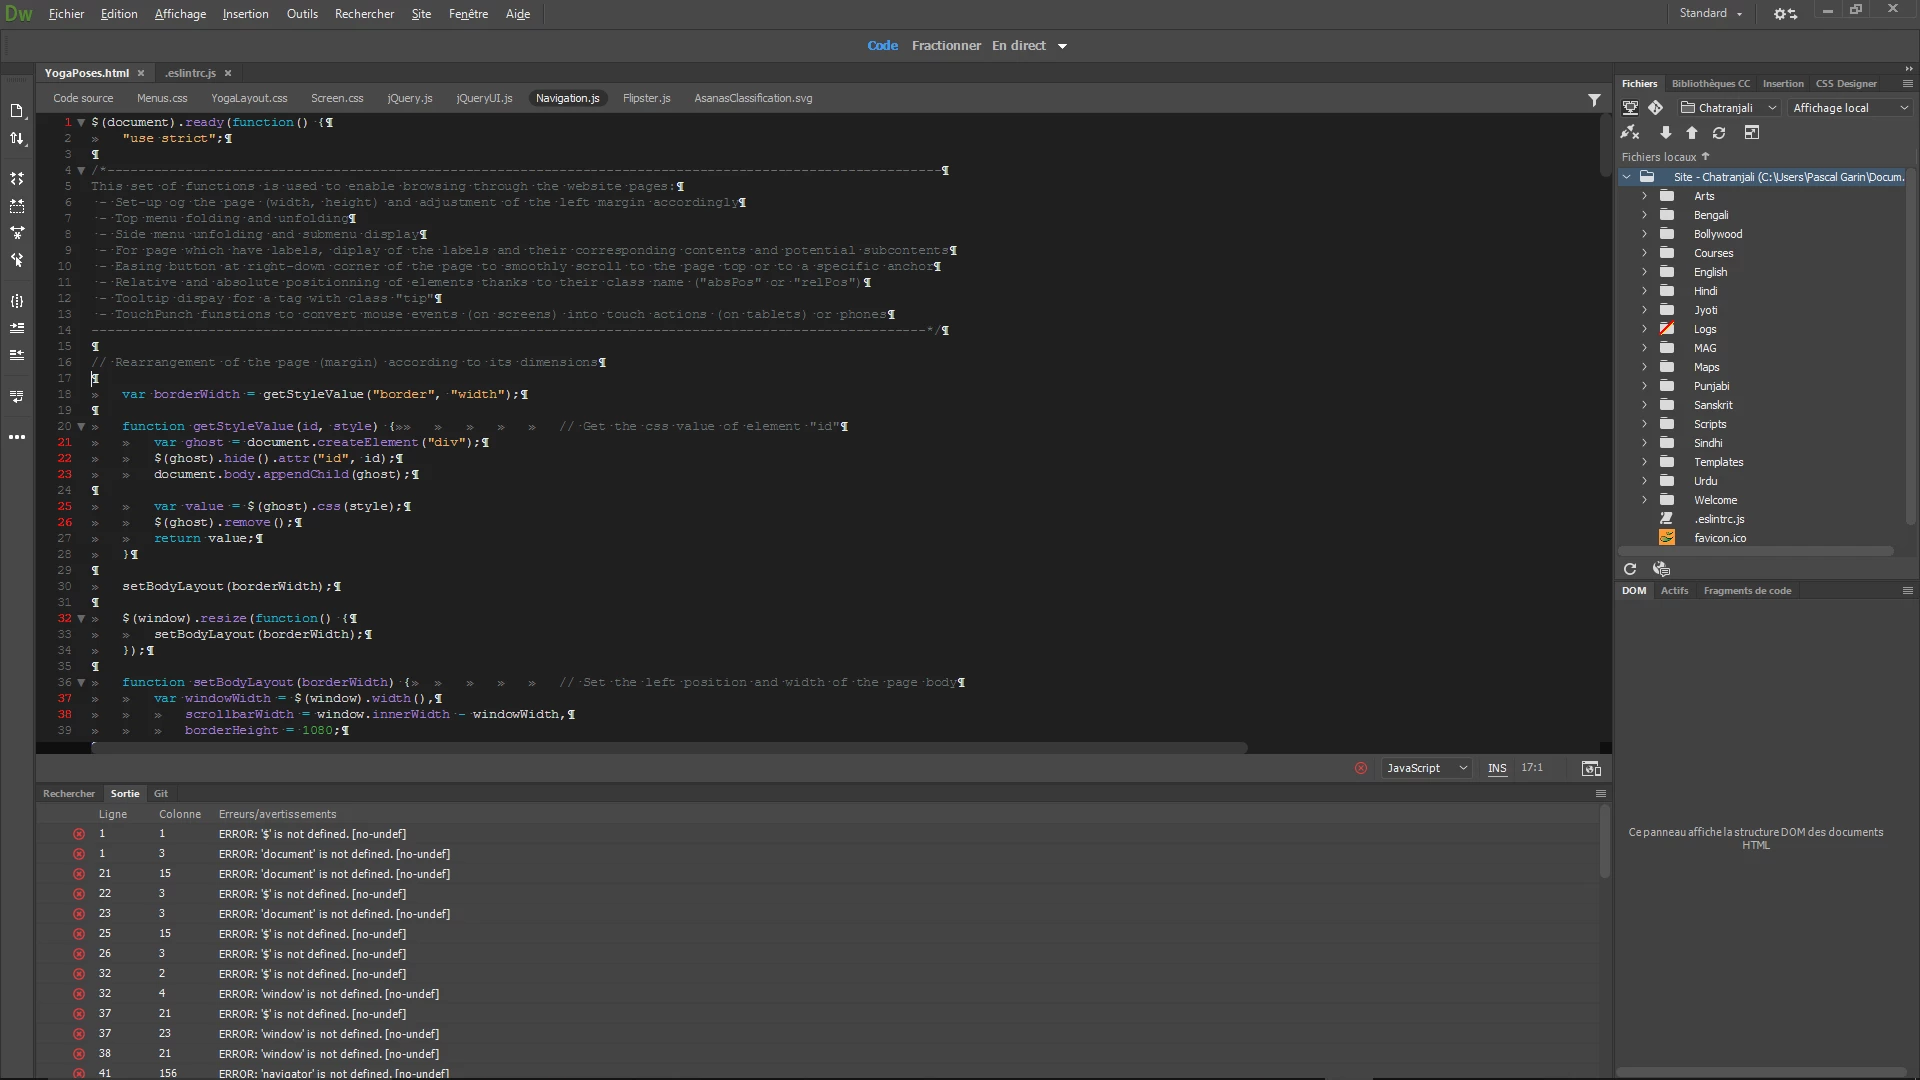Click the Get files down-arrow icon
The width and height of the screenshot is (1920, 1080).
click(x=1665, y=133)
